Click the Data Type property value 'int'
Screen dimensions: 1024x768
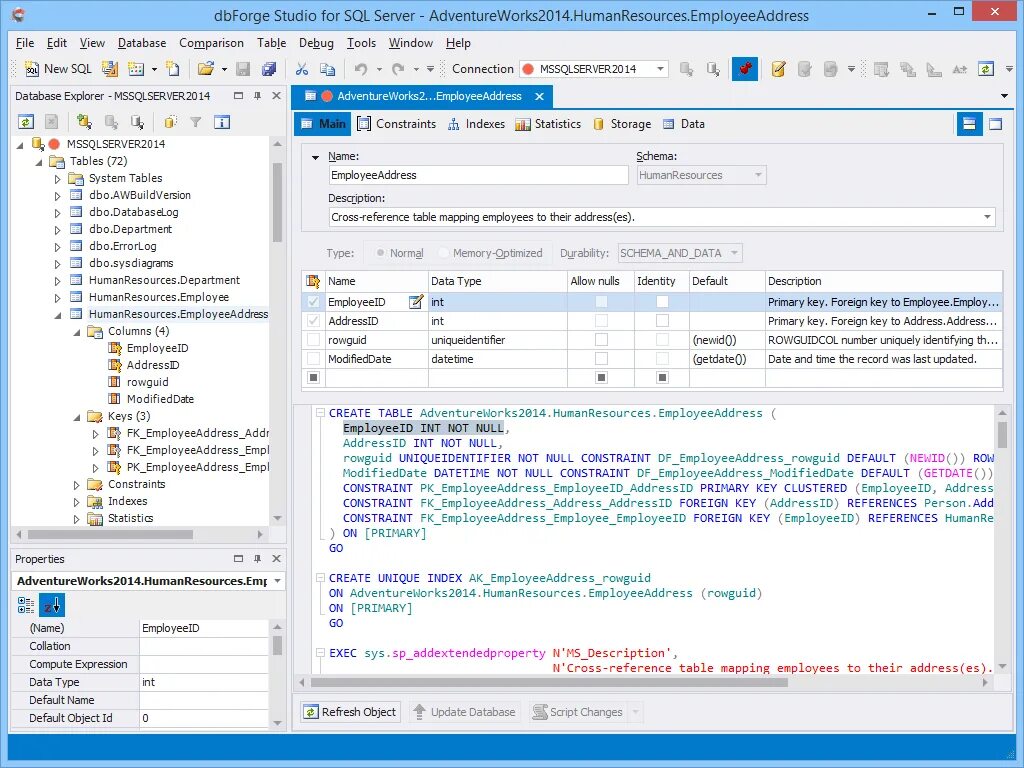(x=204, y=682)
